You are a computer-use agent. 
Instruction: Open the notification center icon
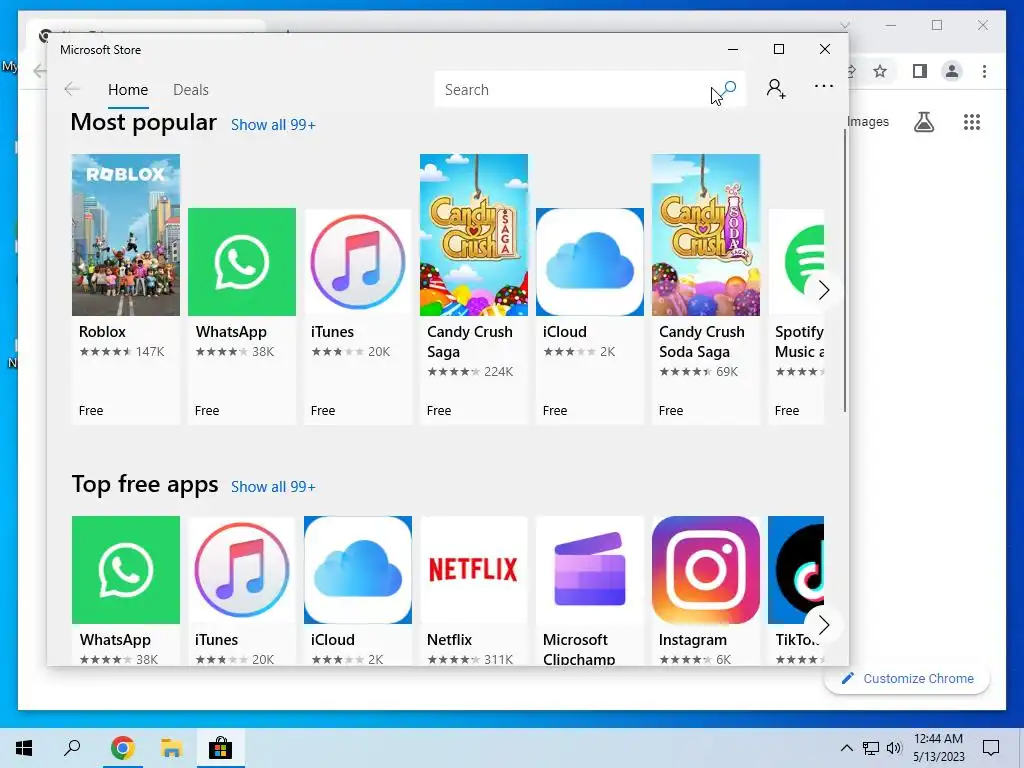point(991,748)
